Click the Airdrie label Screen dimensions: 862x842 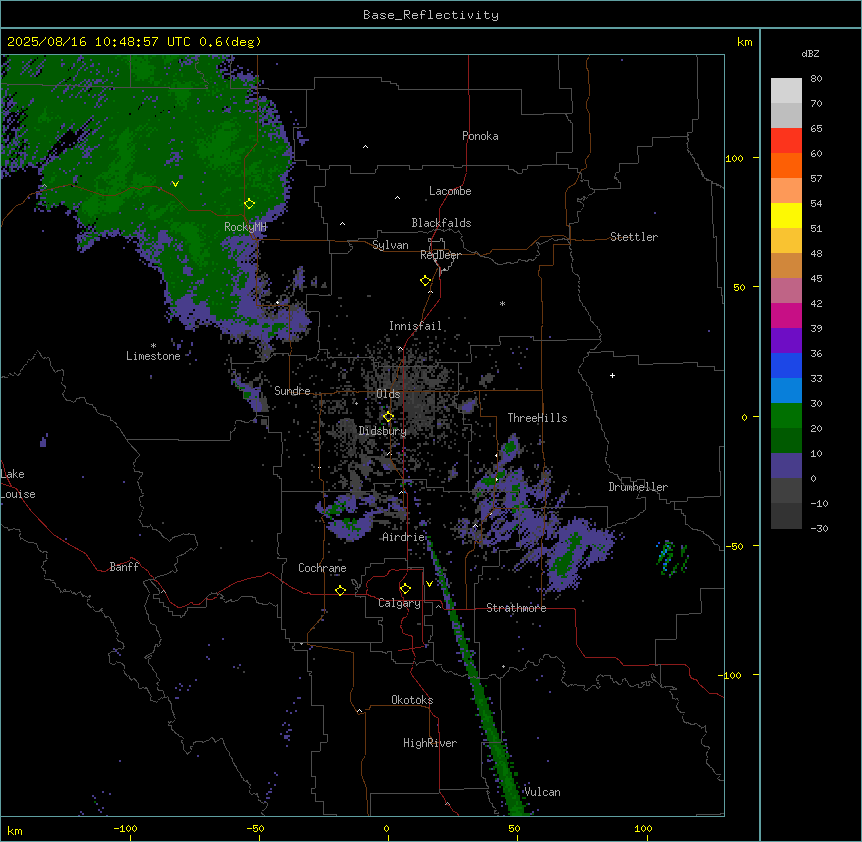point(404,537)
